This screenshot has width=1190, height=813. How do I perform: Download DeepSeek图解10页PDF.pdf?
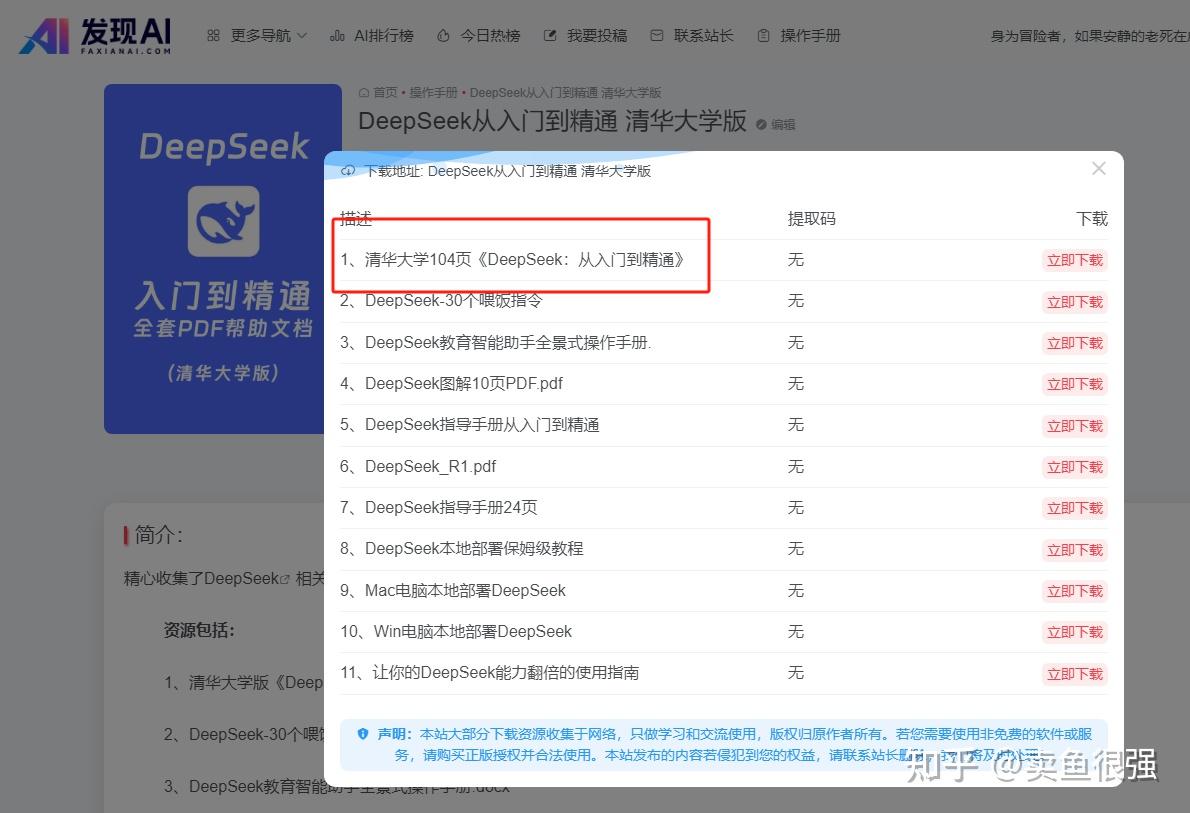[1075, 384]
